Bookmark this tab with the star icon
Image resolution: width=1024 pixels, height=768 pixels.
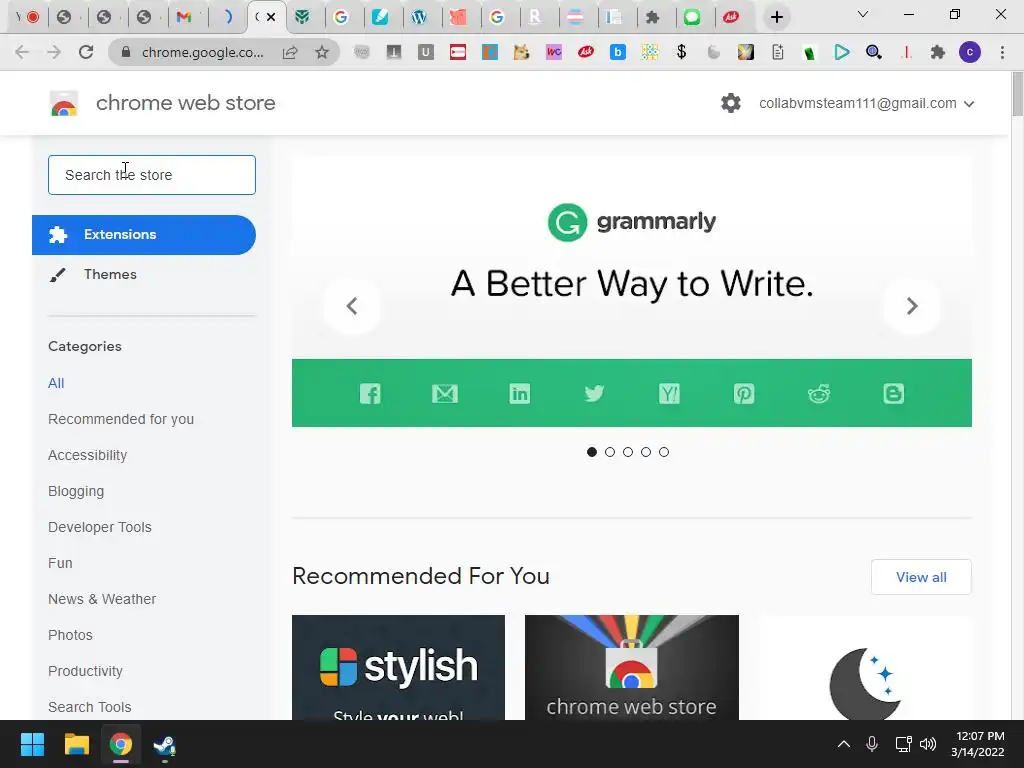click(x=322, y=52)
